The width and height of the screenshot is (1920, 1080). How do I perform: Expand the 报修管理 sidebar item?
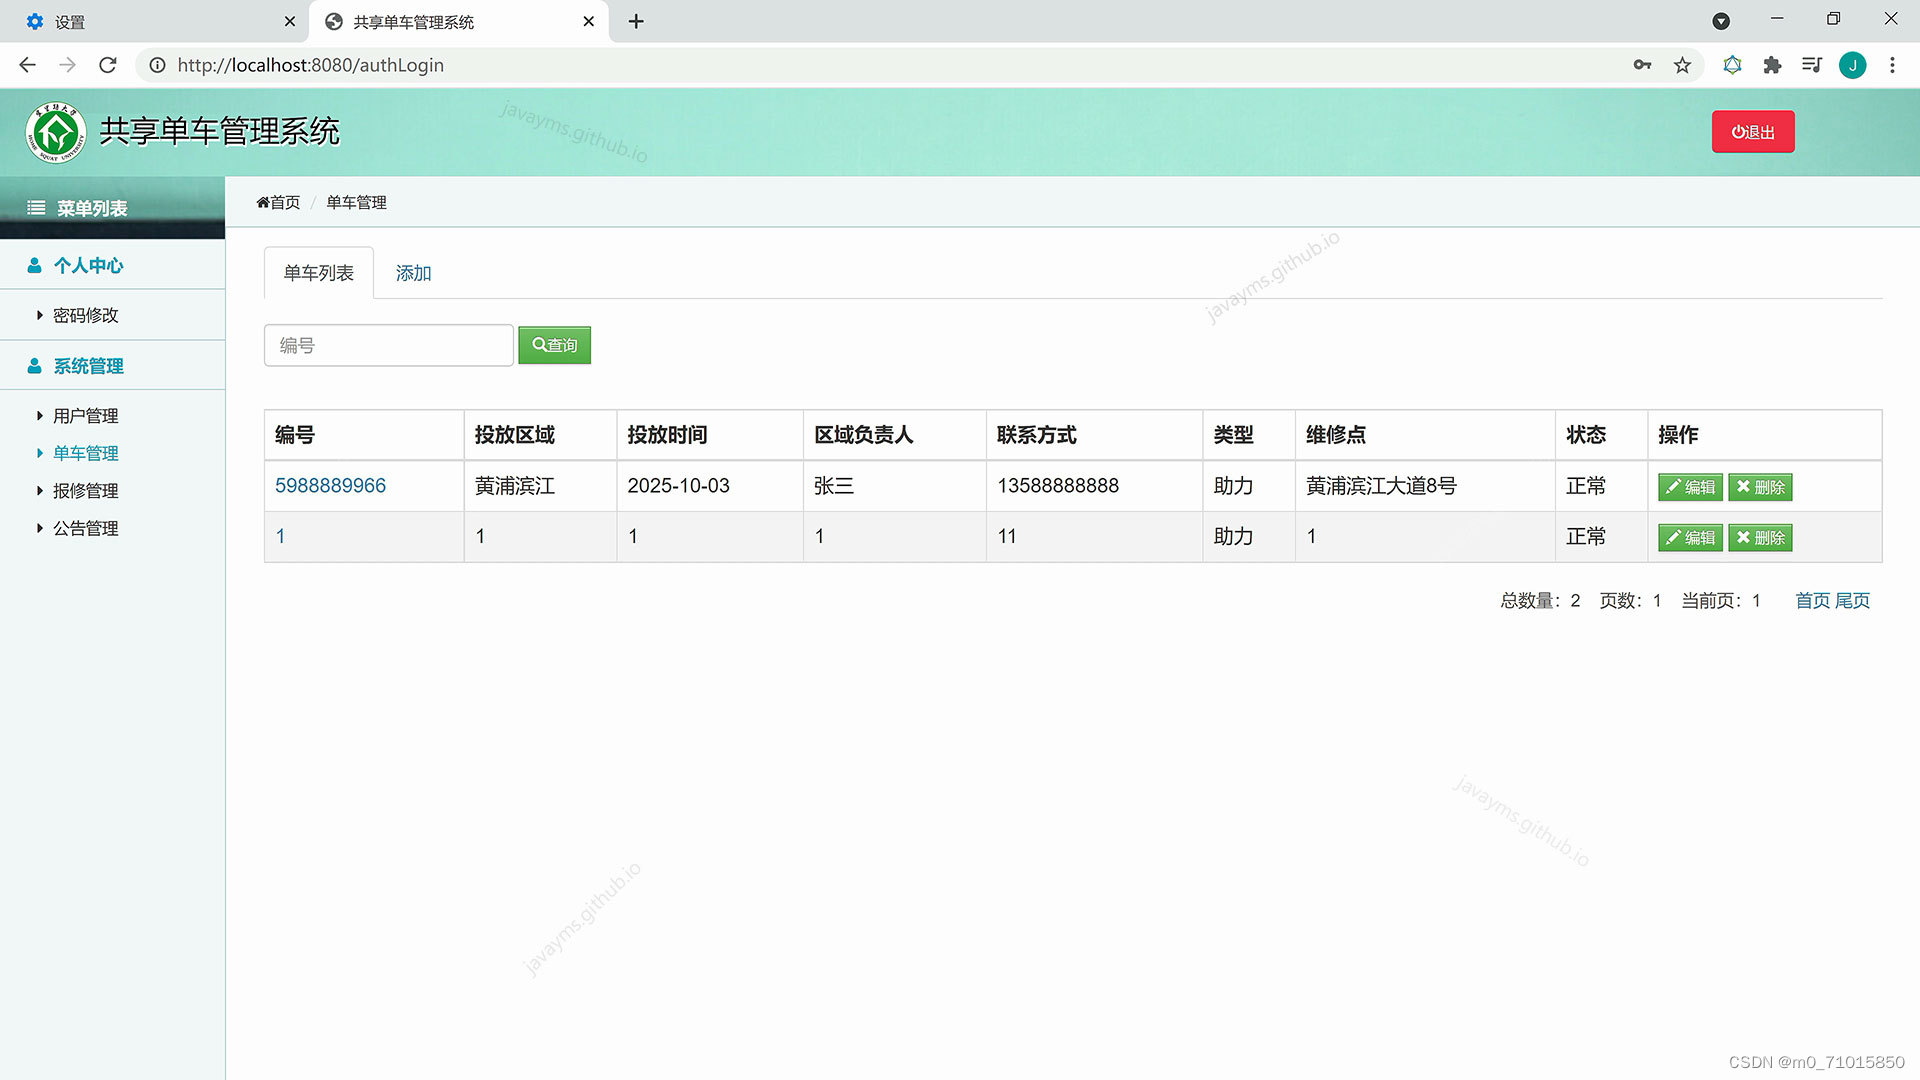pyautogui.click(x=84, y=491)
